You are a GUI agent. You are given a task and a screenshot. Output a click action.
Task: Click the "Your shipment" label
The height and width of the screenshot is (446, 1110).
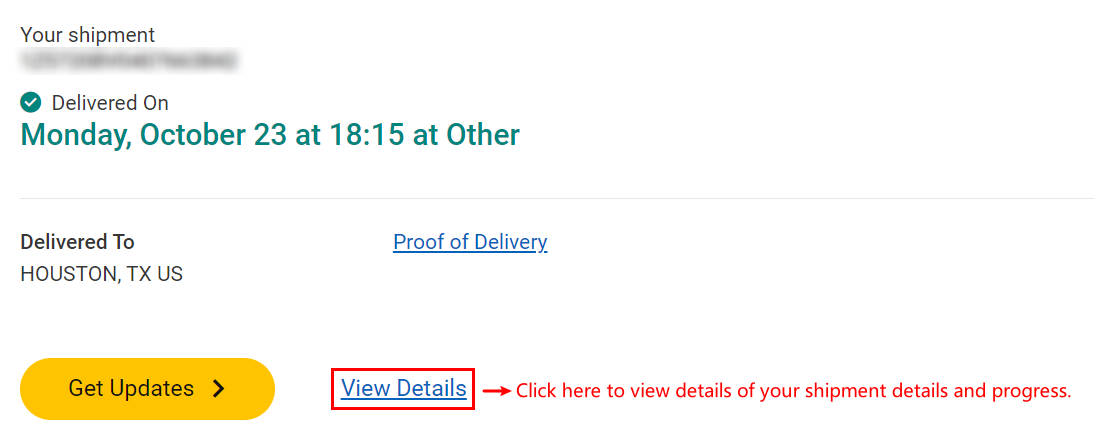[x=88, y=34]
